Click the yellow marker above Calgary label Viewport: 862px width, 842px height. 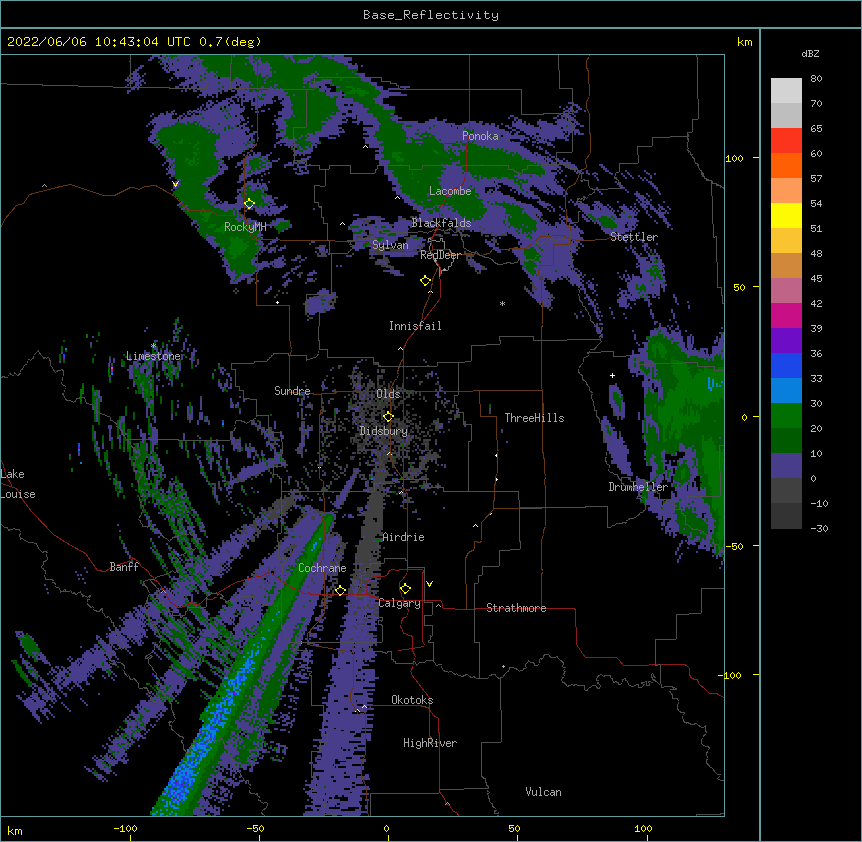click(x=405, y=589)
